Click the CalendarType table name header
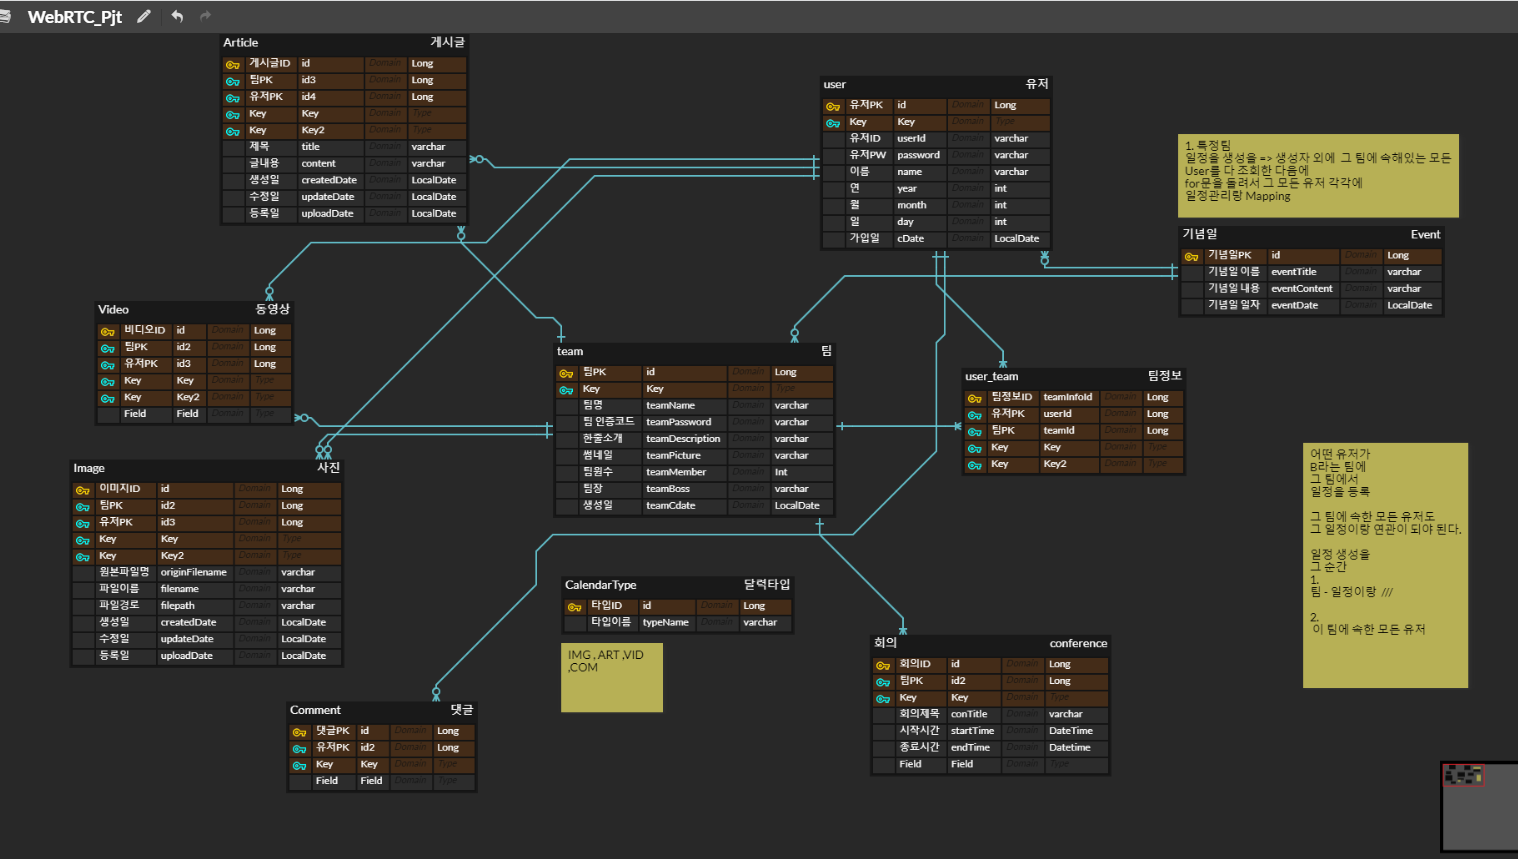The width and height of the screenshot is (1518, 859). pyautogui.click(x=601, y=585)
